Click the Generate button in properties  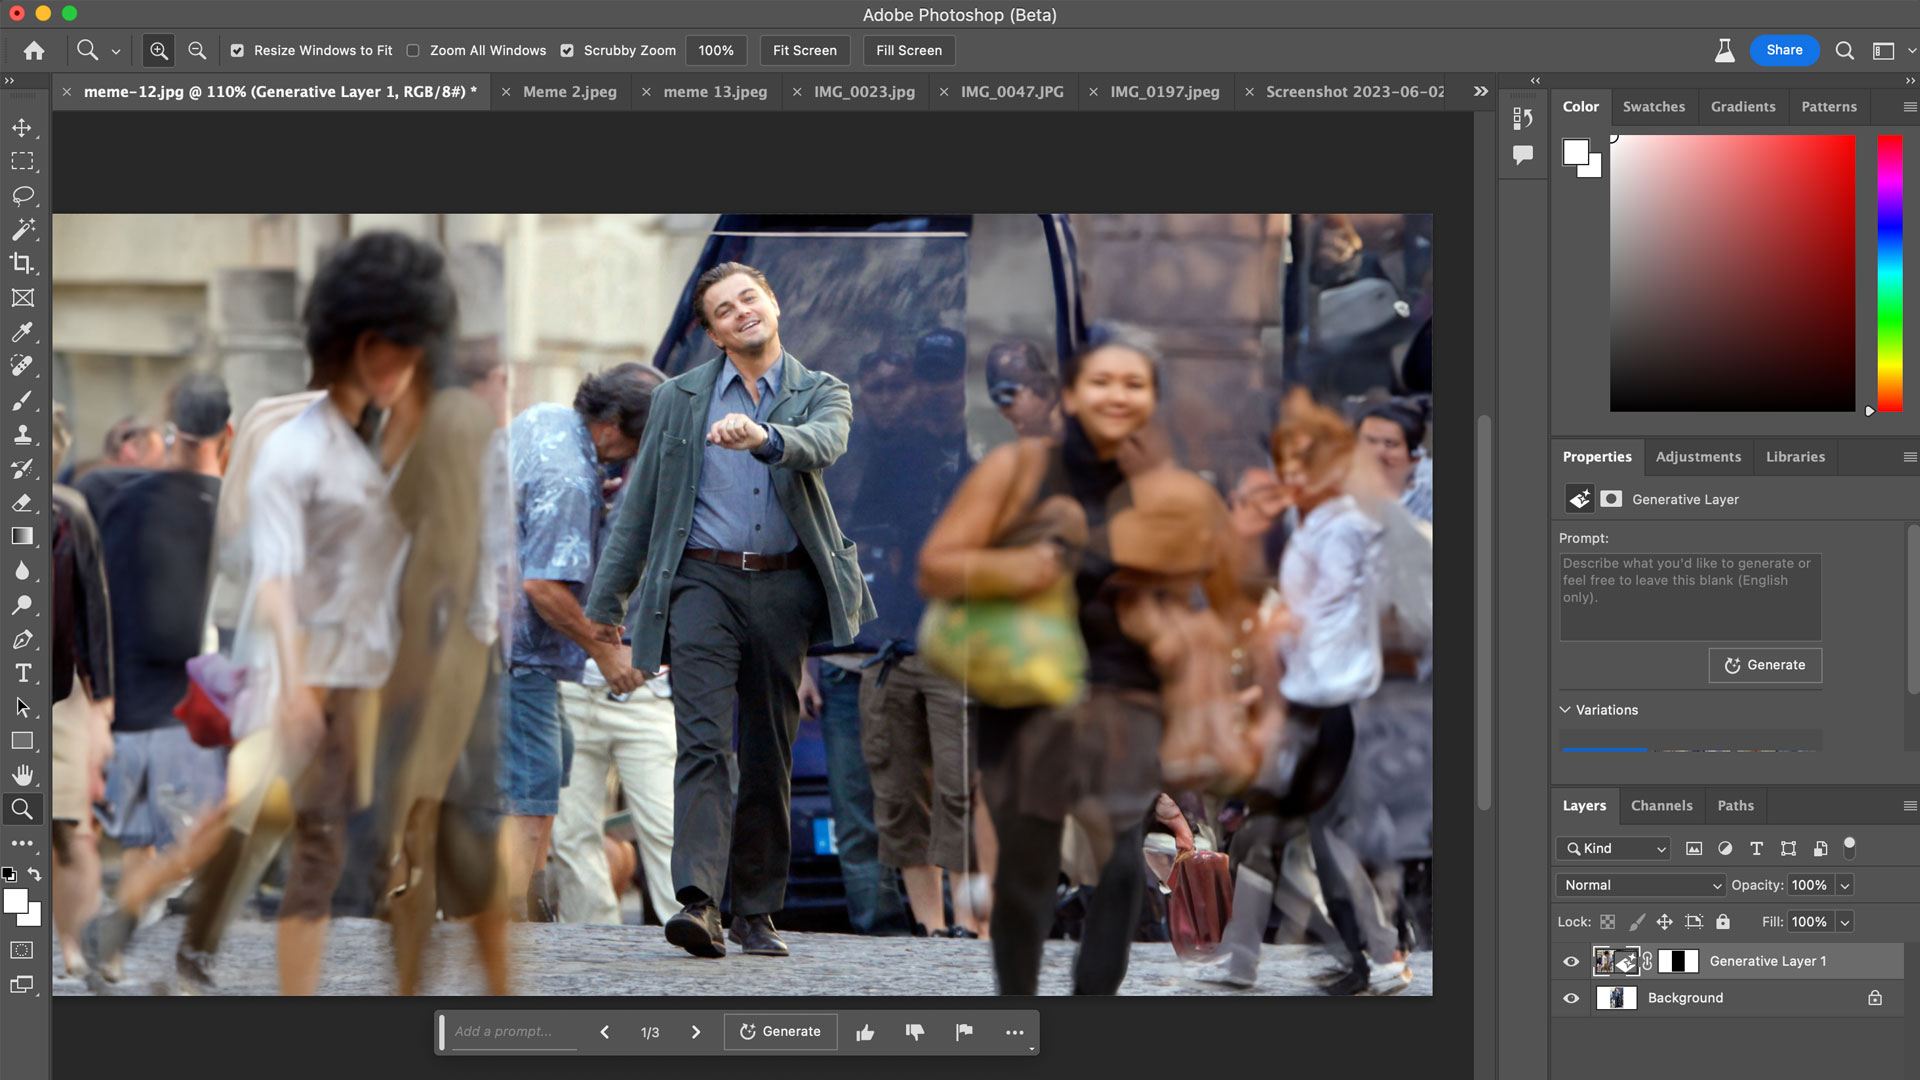(x=1763, y=665)
